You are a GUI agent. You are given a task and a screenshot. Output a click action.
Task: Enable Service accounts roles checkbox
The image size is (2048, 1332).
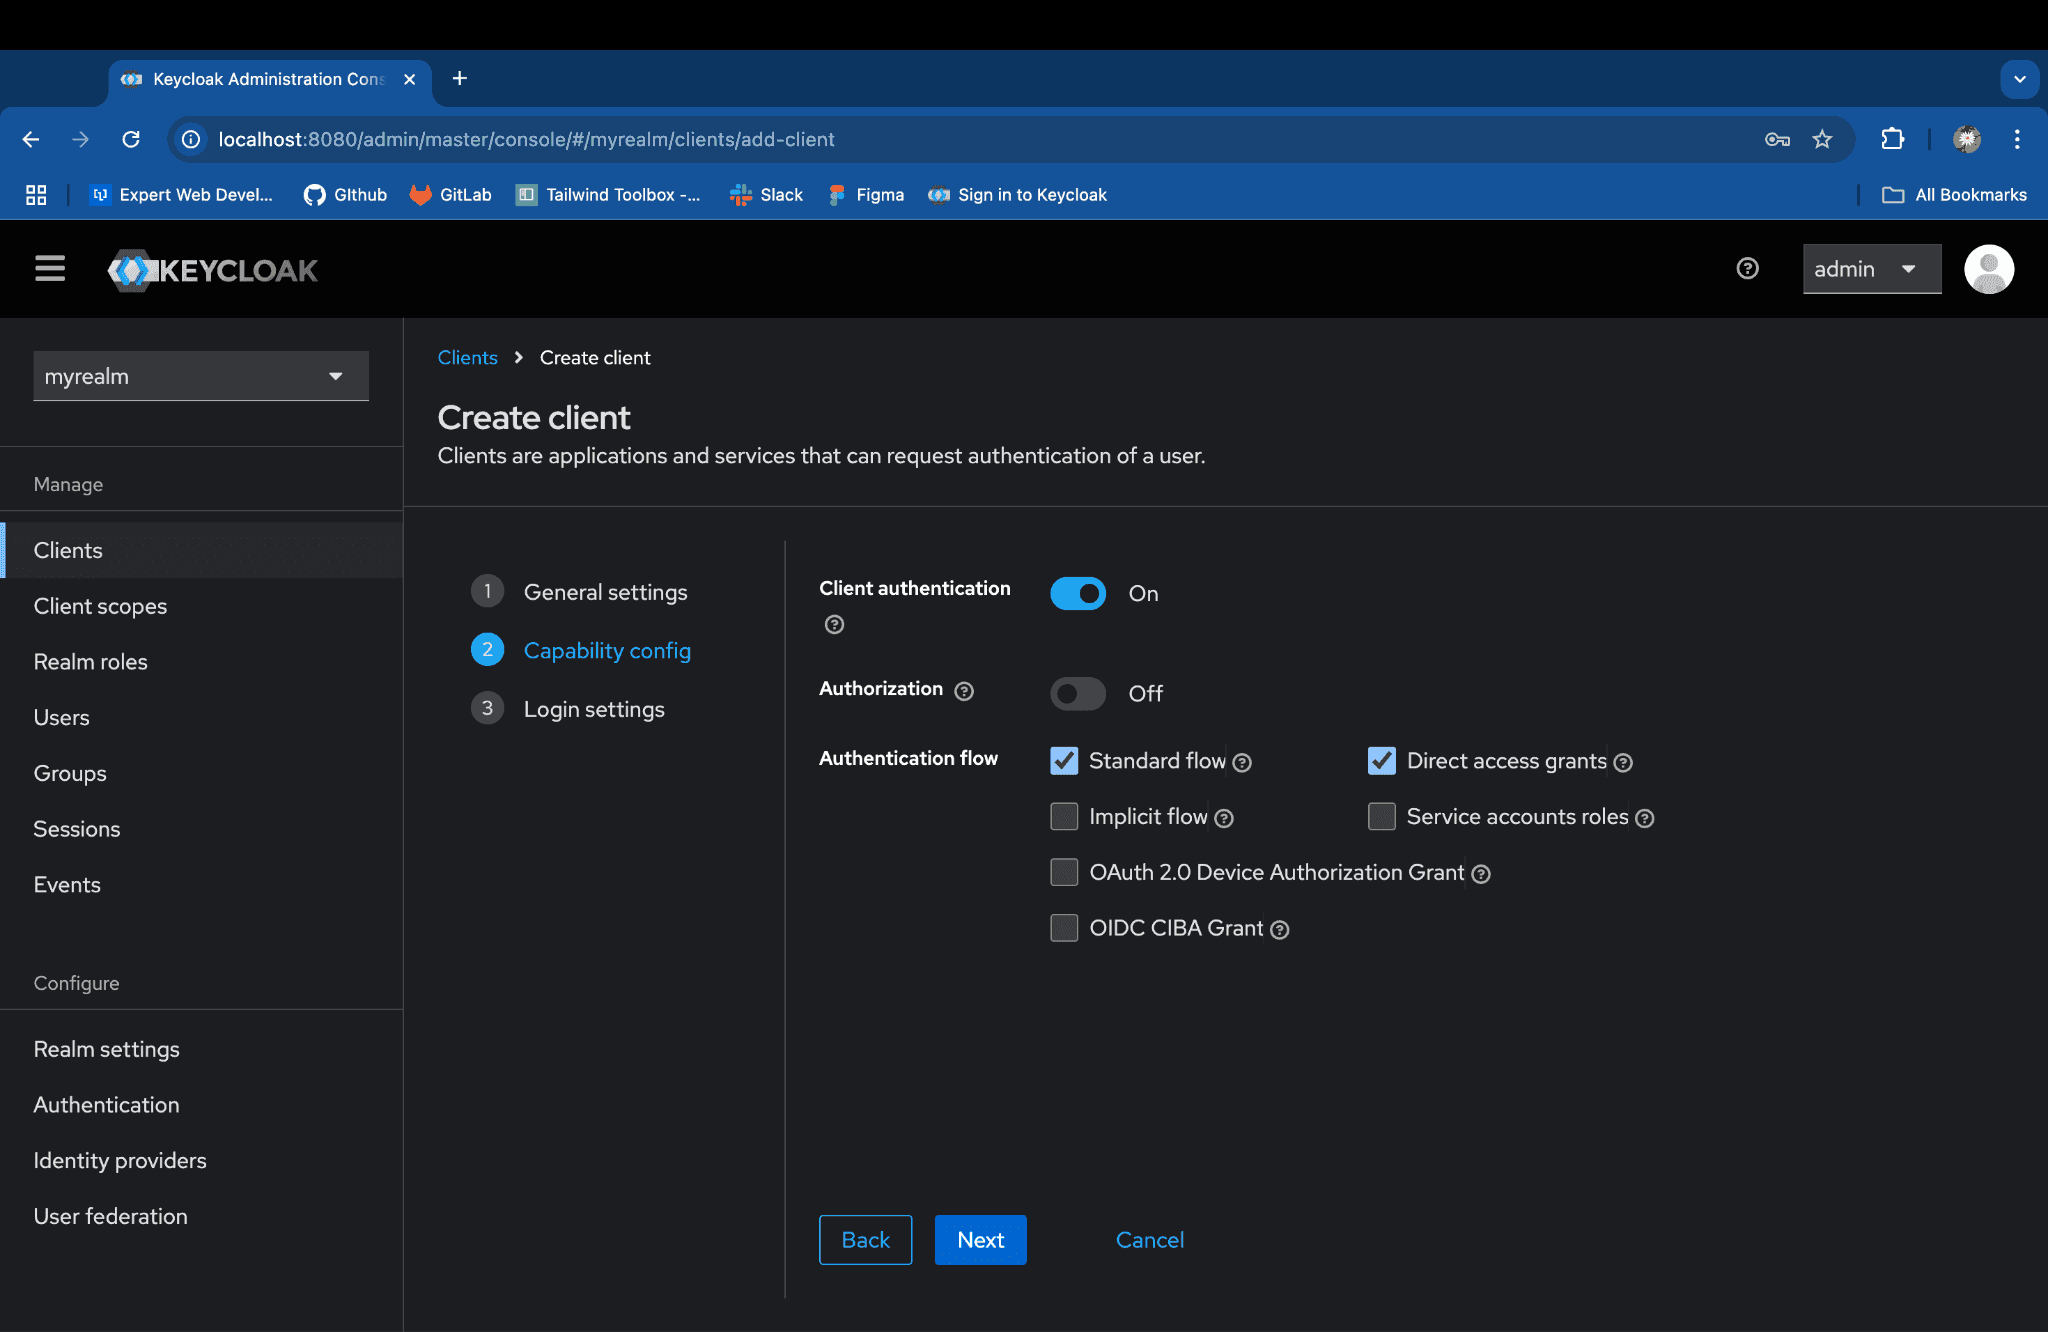(1382, 817)
